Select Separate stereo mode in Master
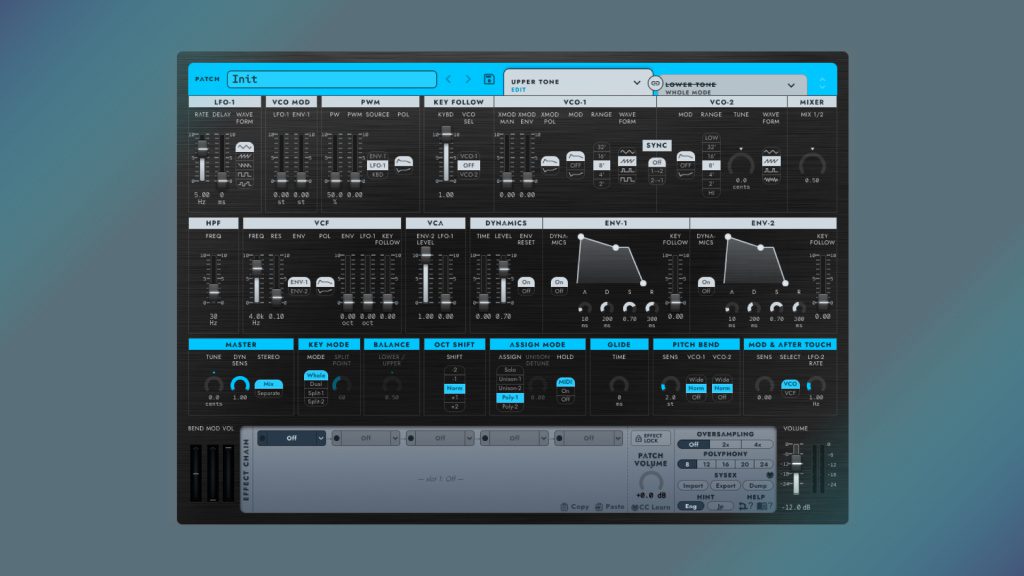Image resolution: width=1024 pixels, height=576 pixels. pos(268,393)
